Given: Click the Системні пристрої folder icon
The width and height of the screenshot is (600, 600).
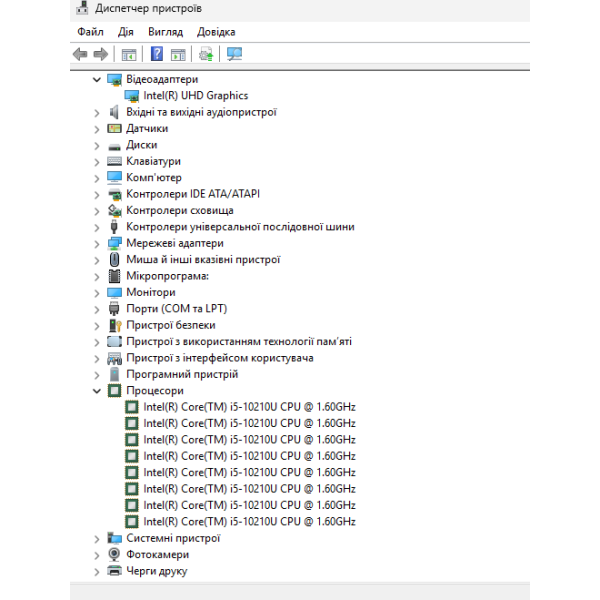Looking at the screenshot, I should (114, 538).
